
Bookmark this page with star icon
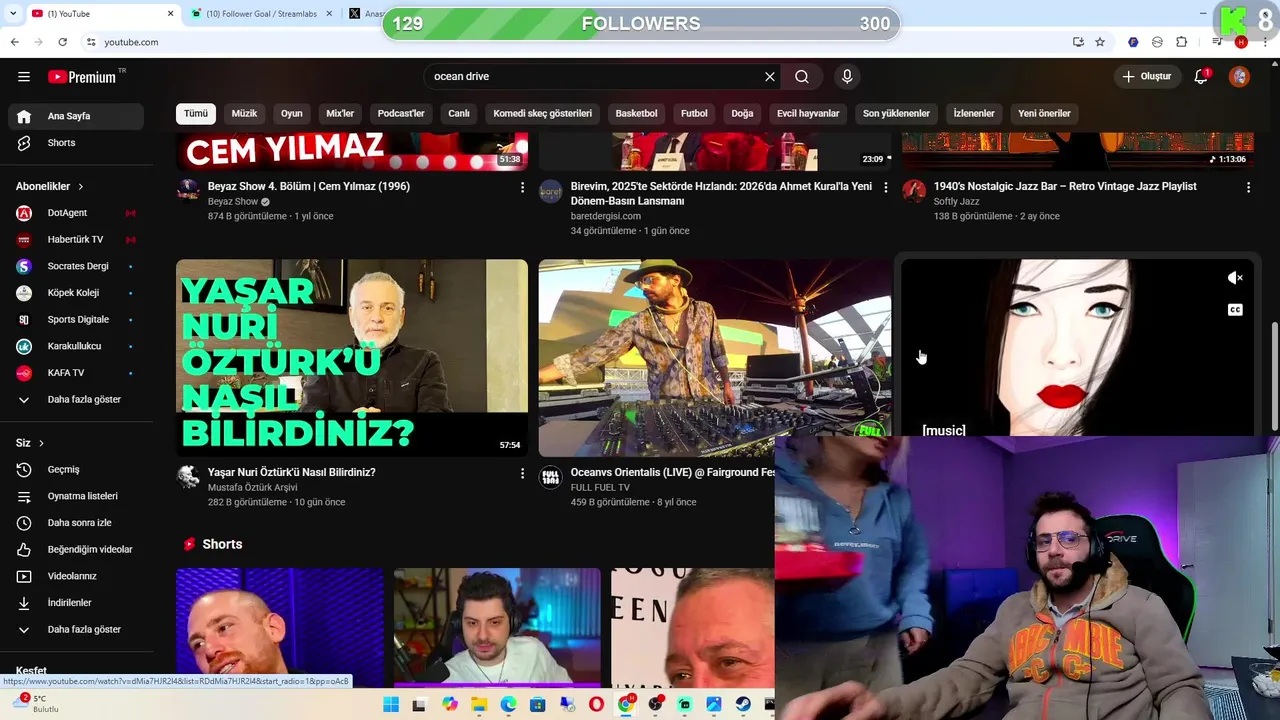[x=1100, y=42]
